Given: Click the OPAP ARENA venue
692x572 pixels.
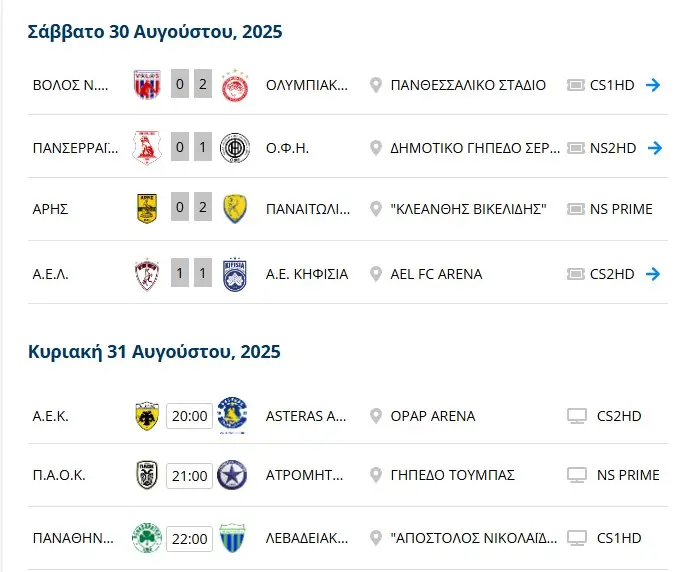Looking at the screenshot, I should tap(433, 416).
